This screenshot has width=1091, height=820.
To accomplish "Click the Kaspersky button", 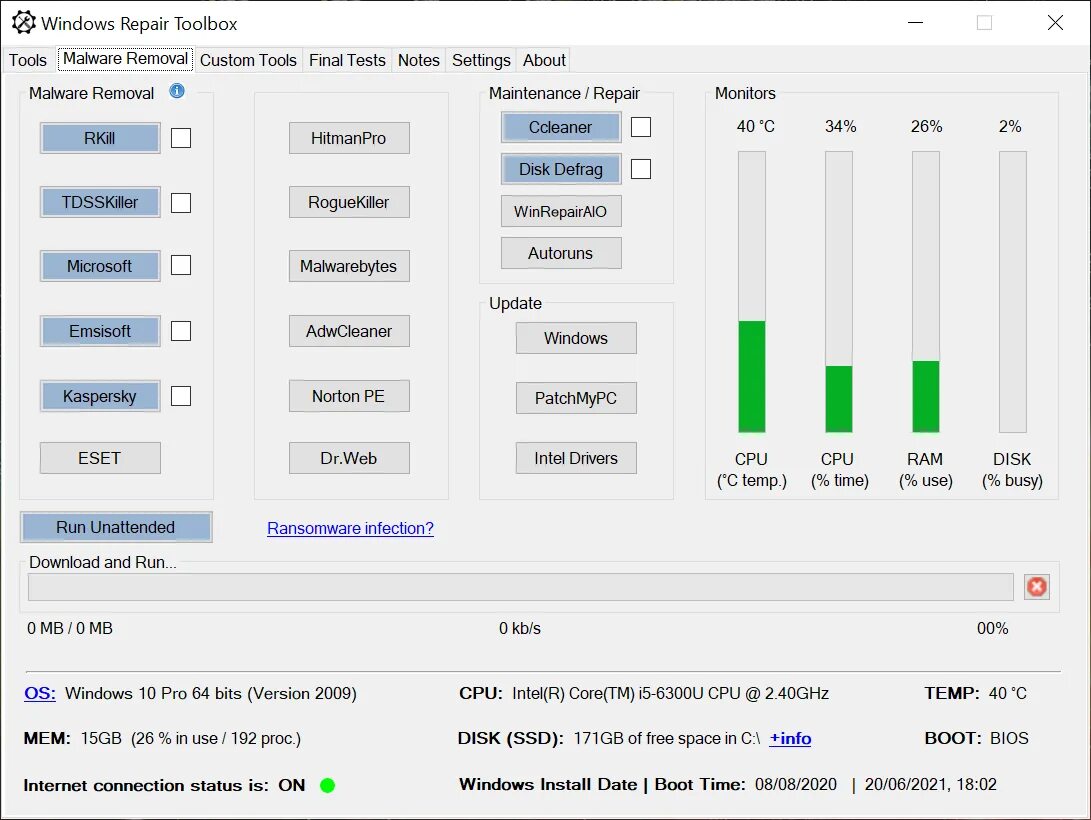I will (99, 396).
